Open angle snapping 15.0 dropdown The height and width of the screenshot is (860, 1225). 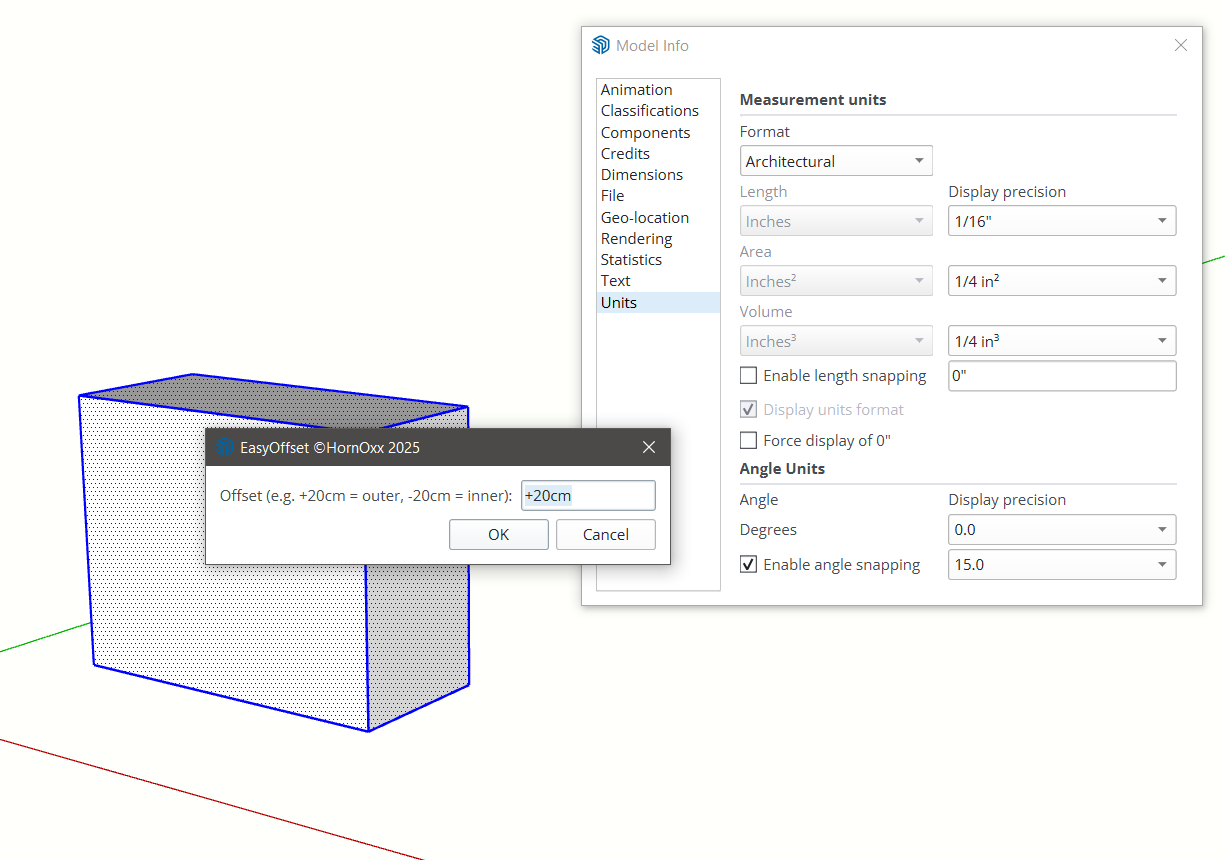(1061, 565)
